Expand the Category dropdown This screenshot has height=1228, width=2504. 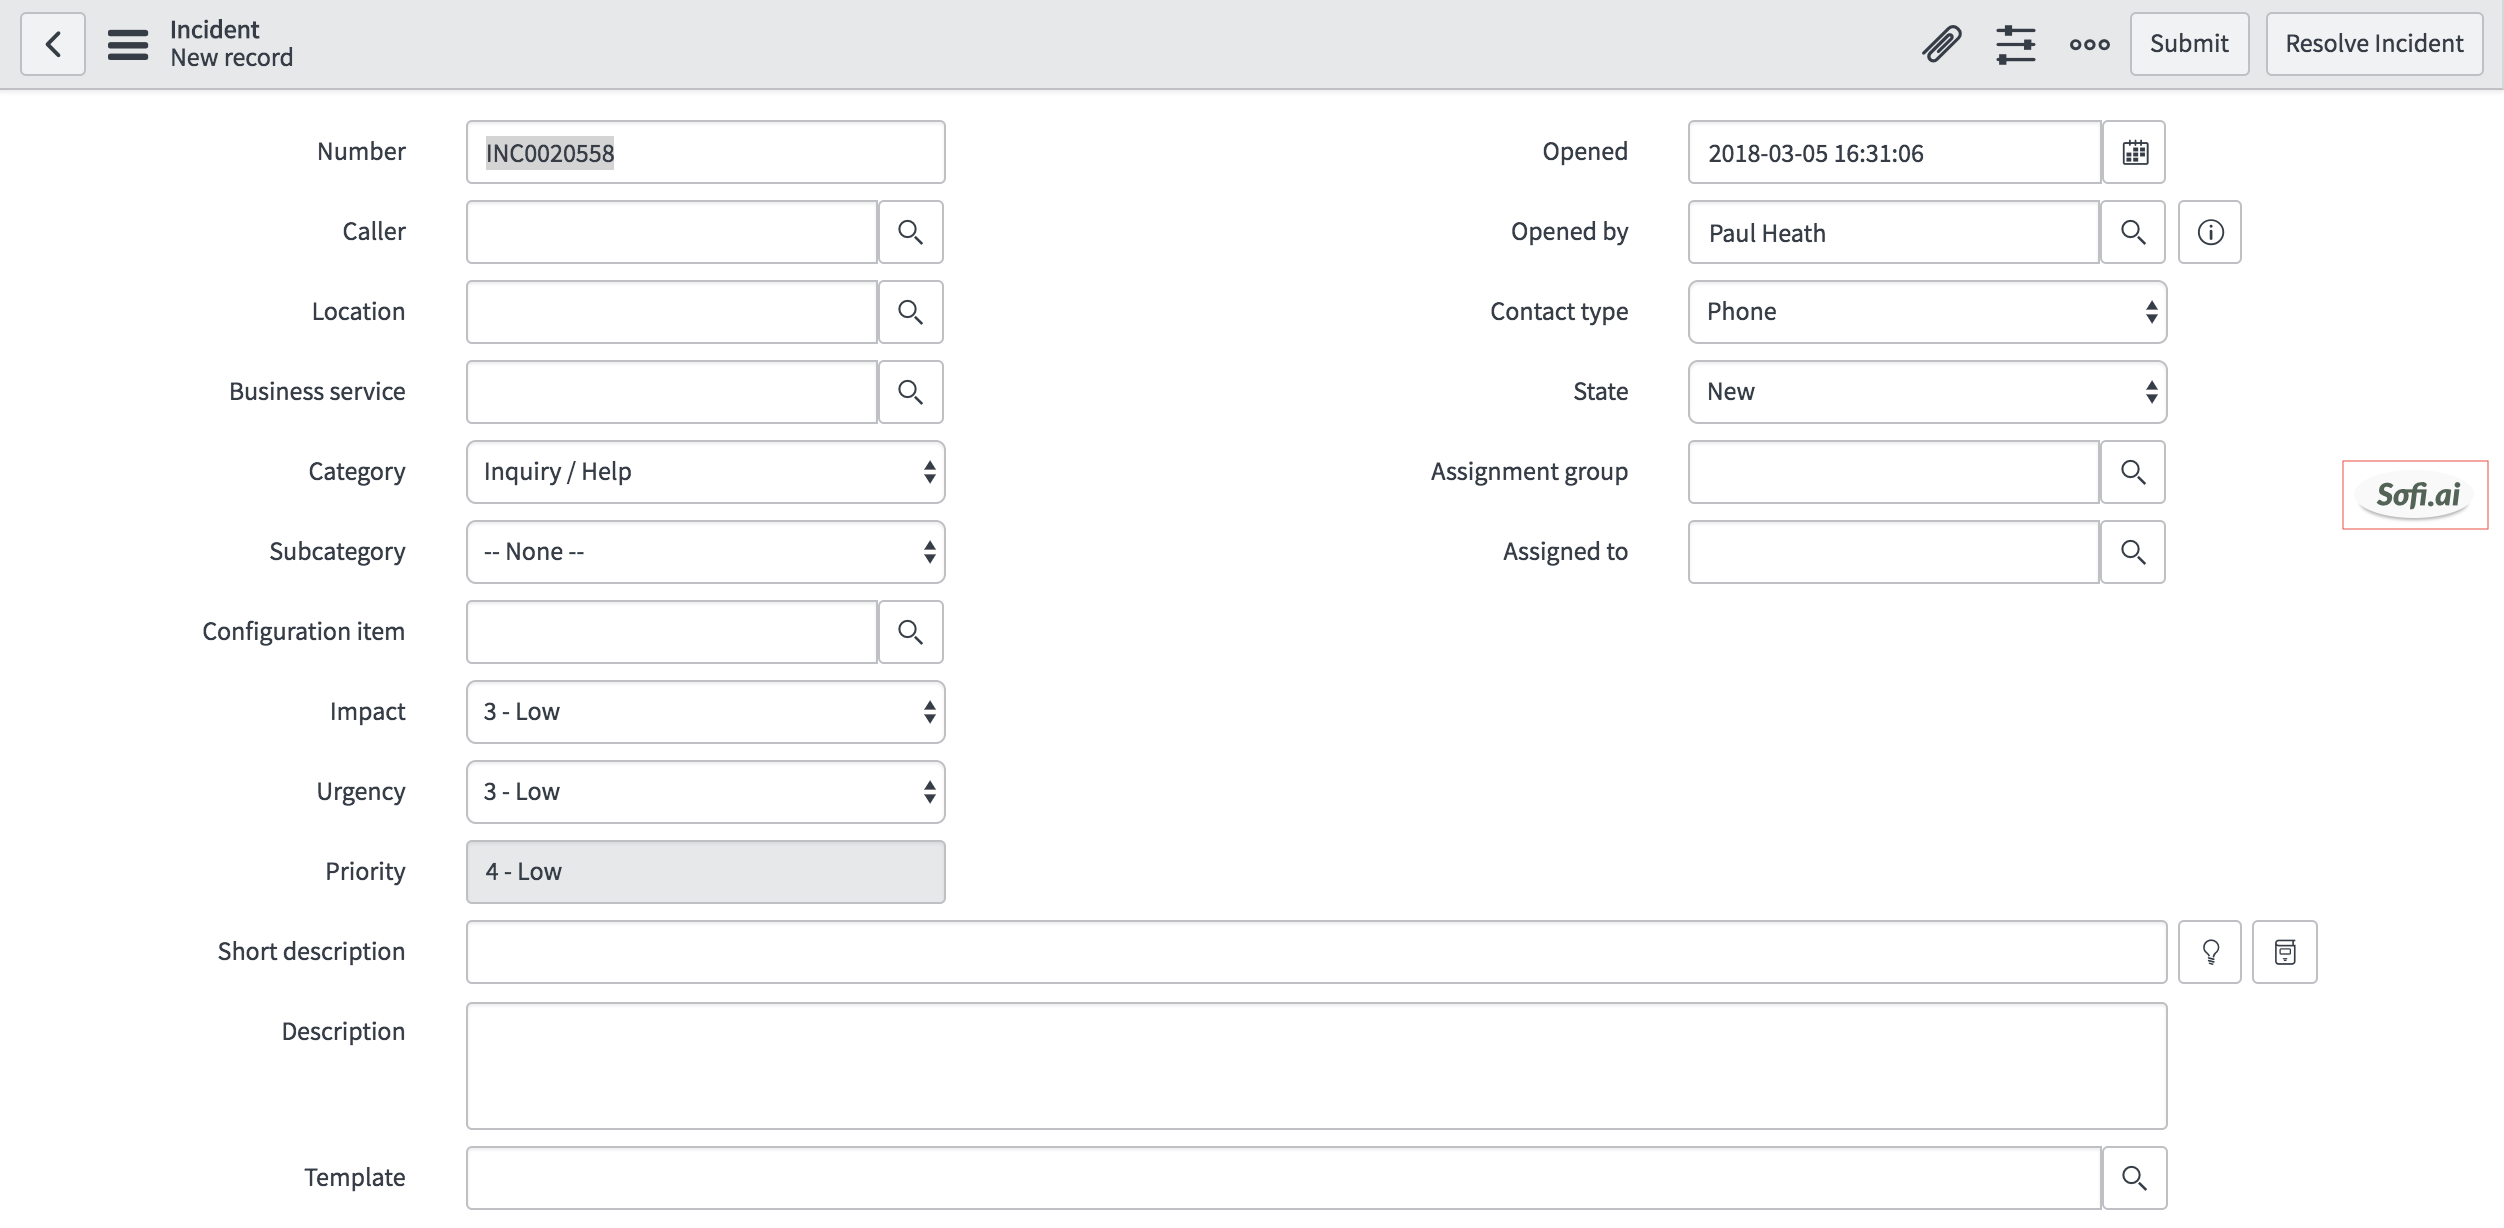pyautogui.click(x=706, y=472)
